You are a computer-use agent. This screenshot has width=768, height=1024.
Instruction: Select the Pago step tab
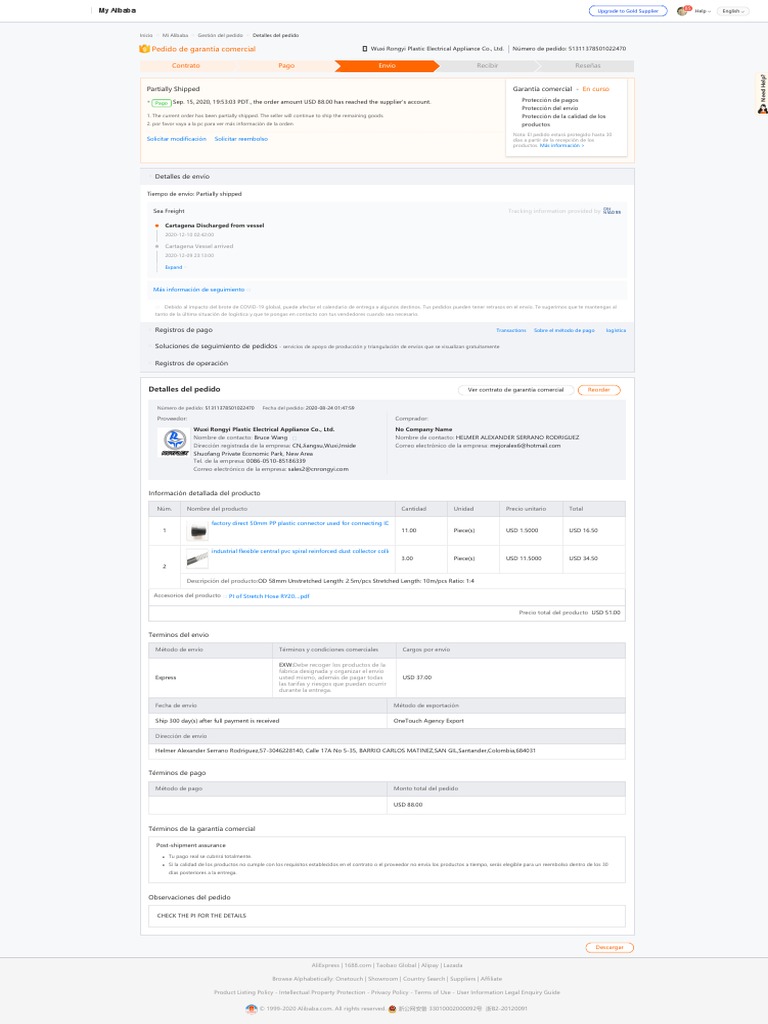click(x=286, y=66)
